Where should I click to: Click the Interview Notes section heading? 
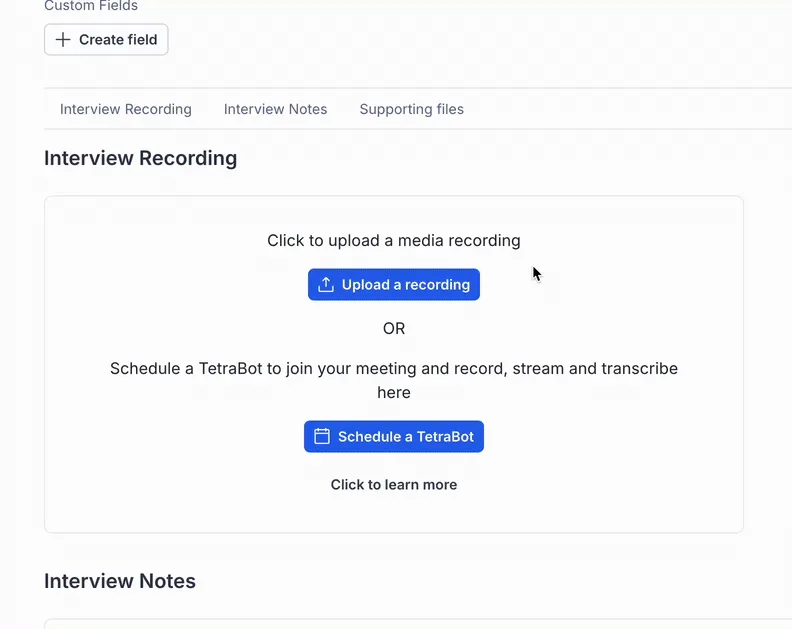[120, 581]
